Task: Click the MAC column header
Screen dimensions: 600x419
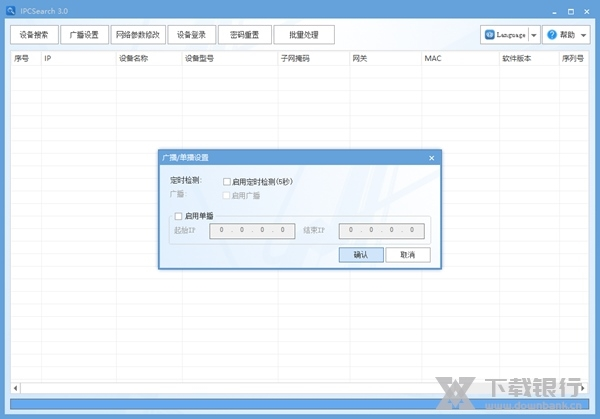Action: pos(460,59)
